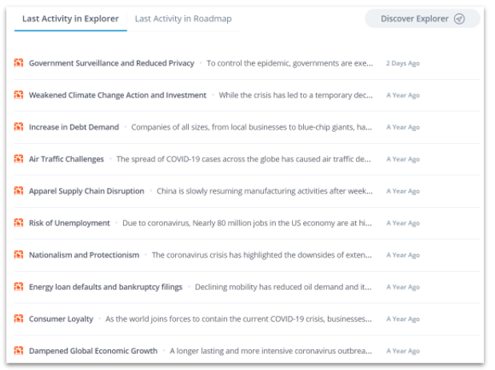Switch to Last Activity in Roadmap tab

point(183,19)
